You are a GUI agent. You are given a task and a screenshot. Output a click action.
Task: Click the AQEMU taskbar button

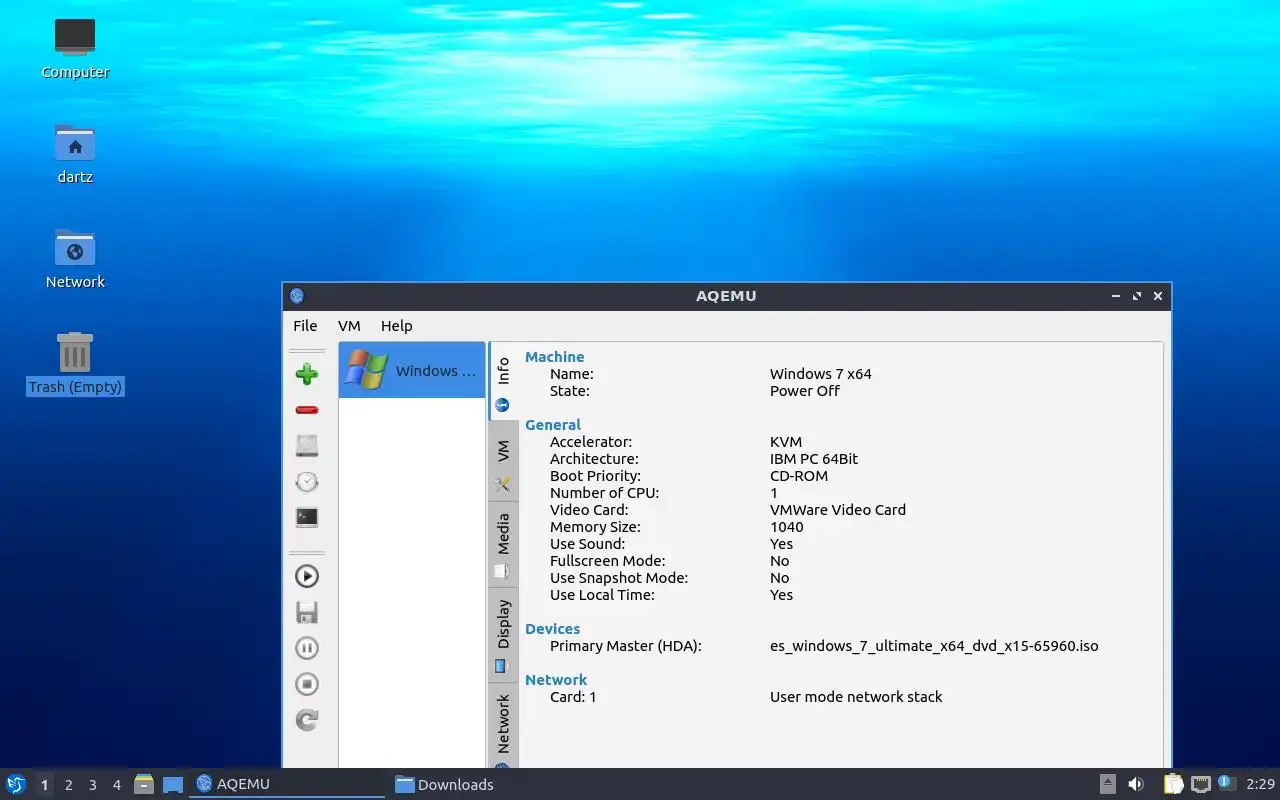pos(287,784)
